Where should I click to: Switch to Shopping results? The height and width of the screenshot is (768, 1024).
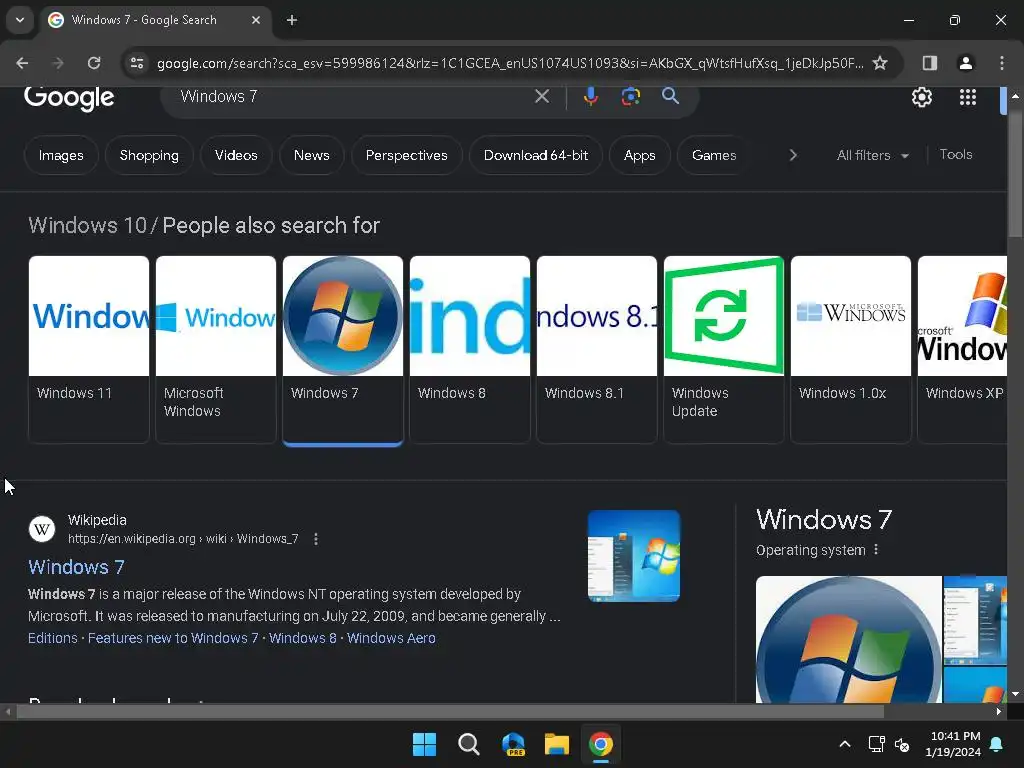pos(149,155)
